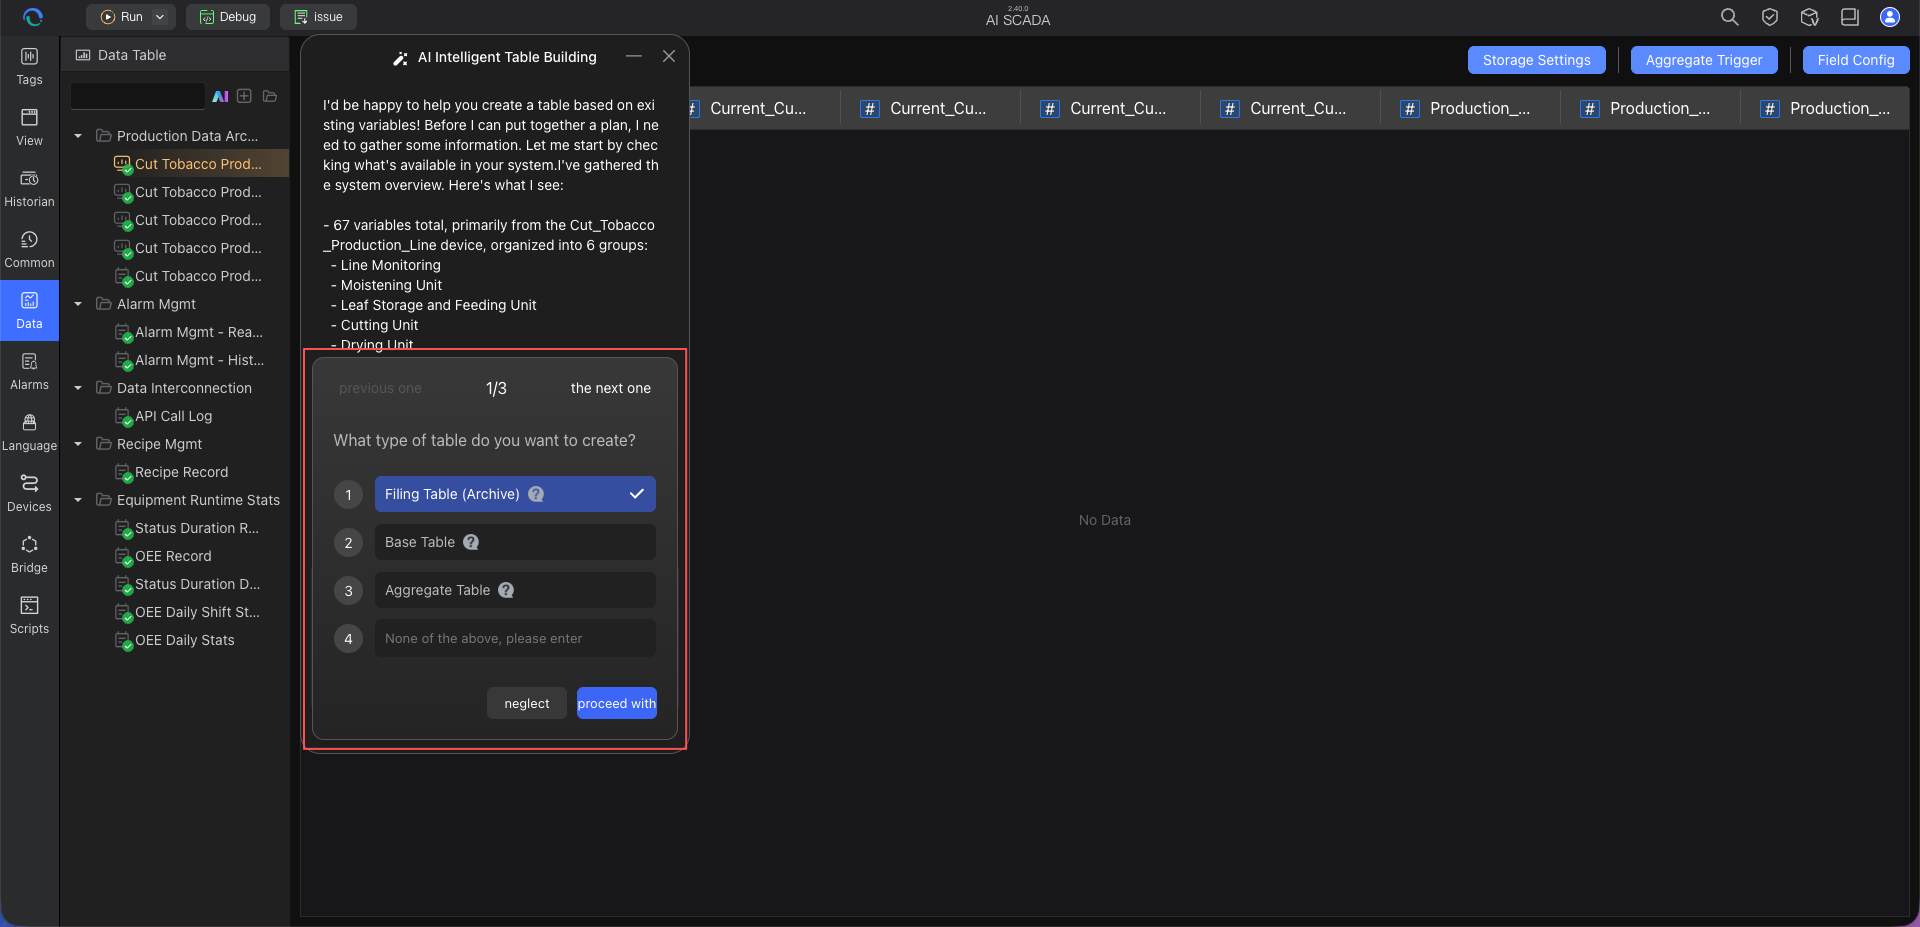The width and height of the screenshot is (1920, 927).
Task: Minimize the AI Intelligent Table Building dialog
Action: click(x=633, y=56)
